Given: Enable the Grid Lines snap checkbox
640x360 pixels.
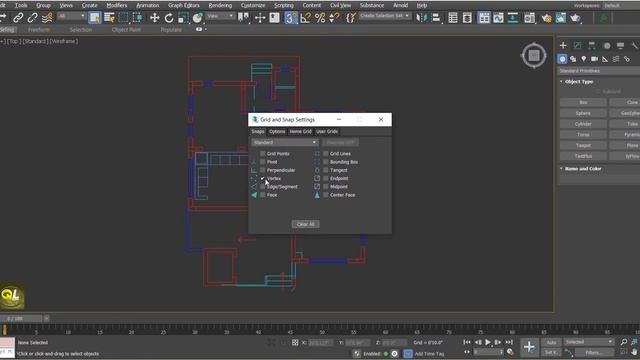Looking at the screenshot, I should (x=325, y=153).
